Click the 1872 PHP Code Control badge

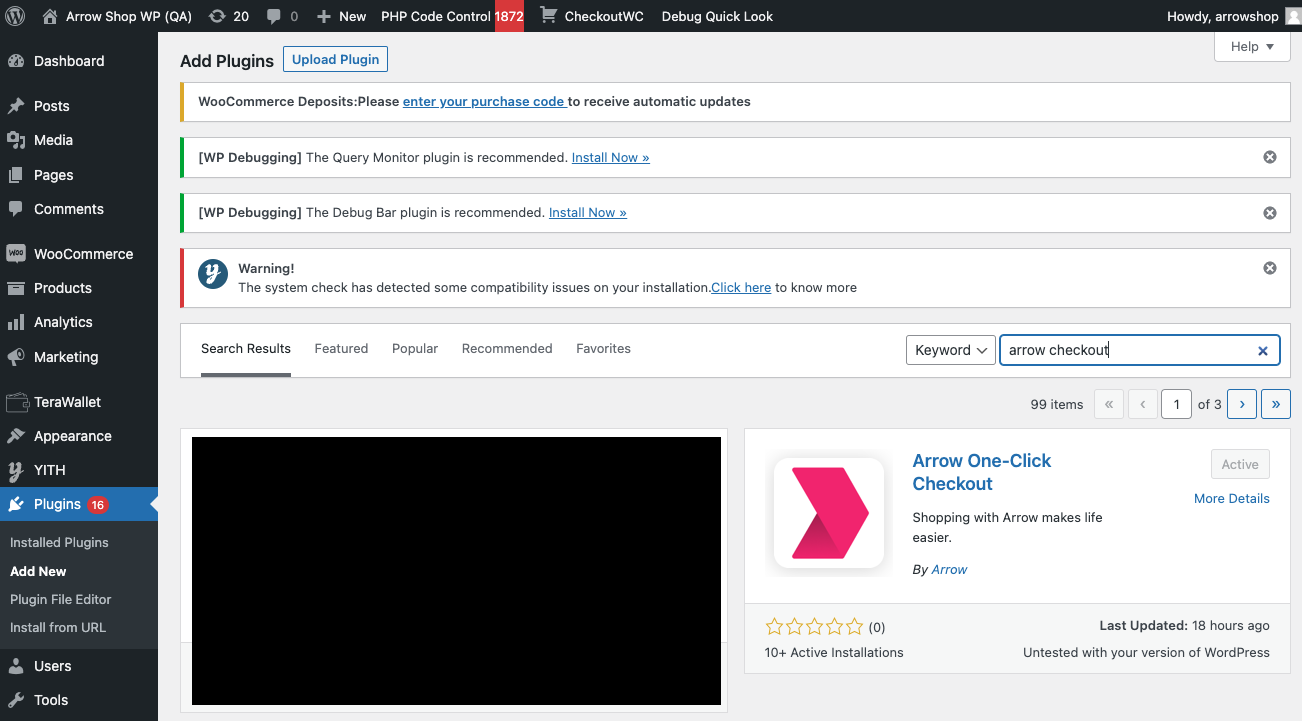point(509,16)
